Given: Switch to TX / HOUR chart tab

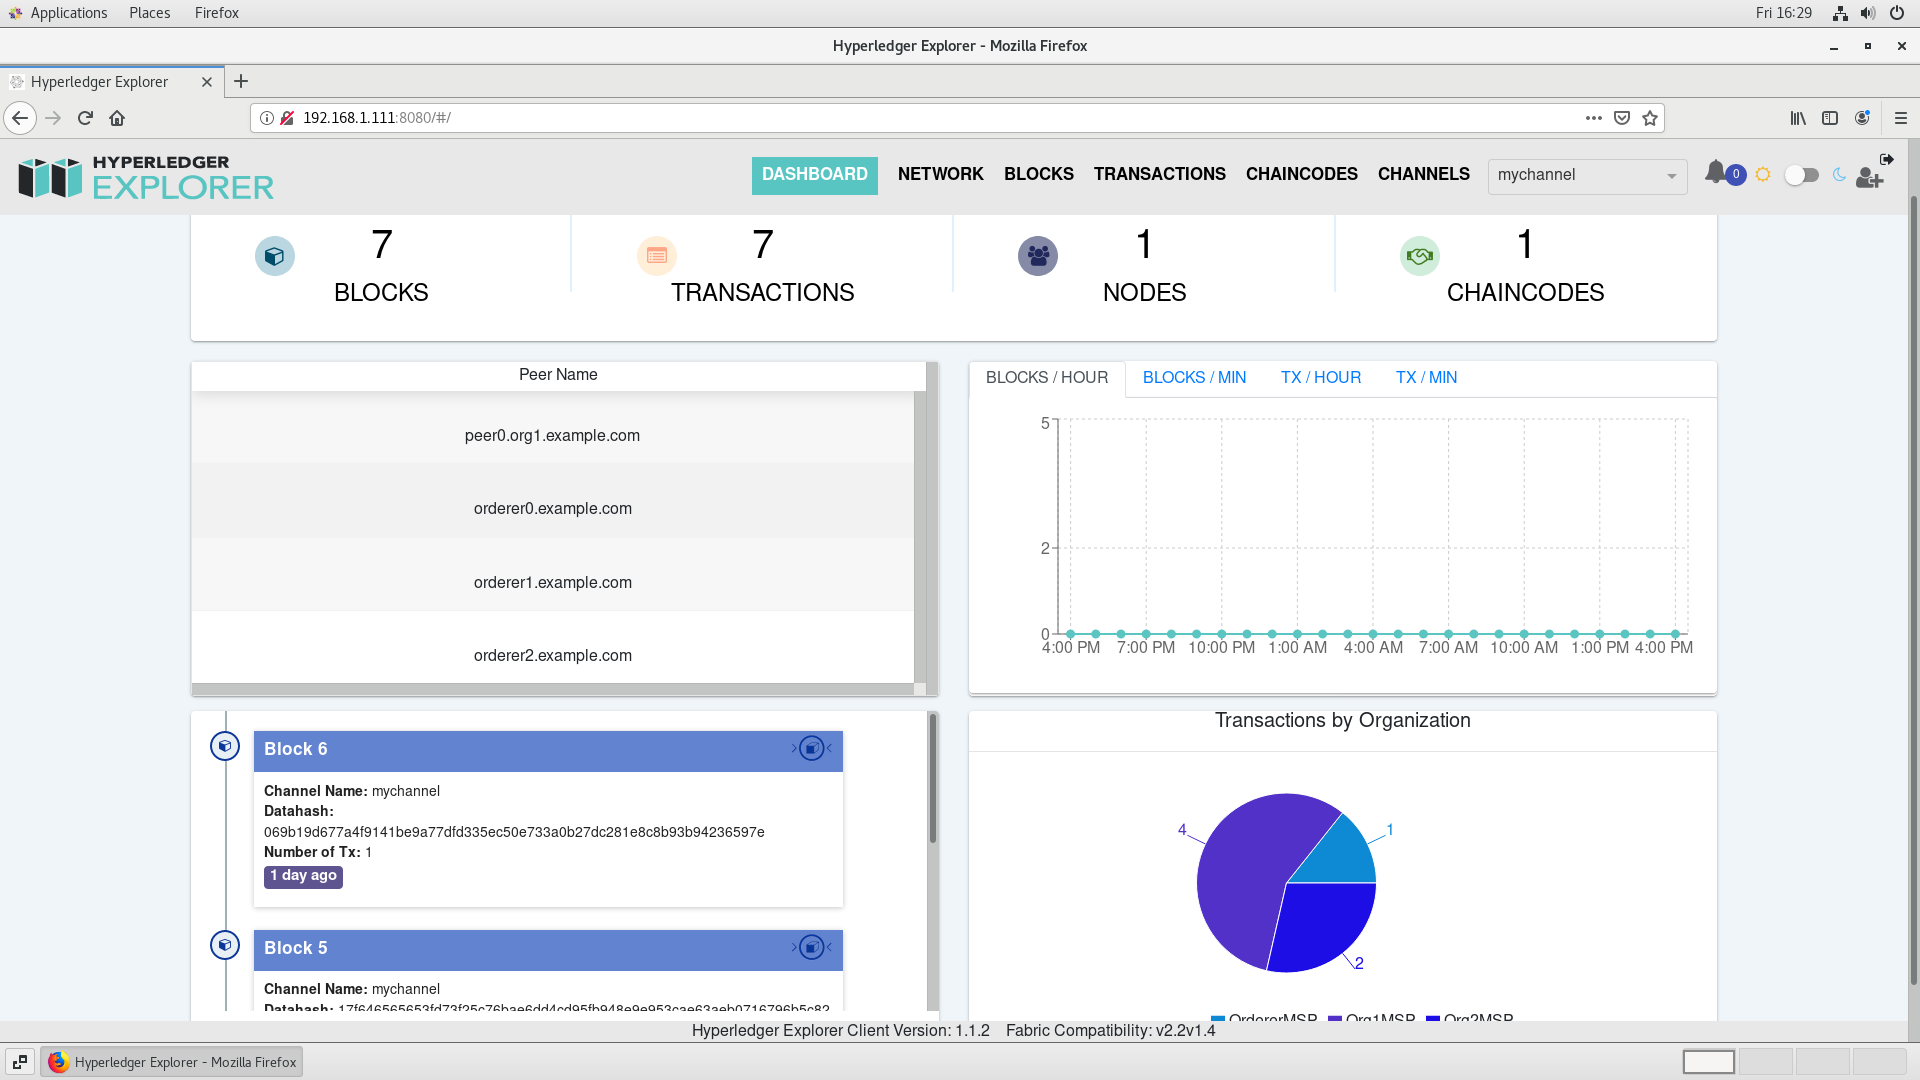Looking at the screenshot, I should (x=1321, y=378).
